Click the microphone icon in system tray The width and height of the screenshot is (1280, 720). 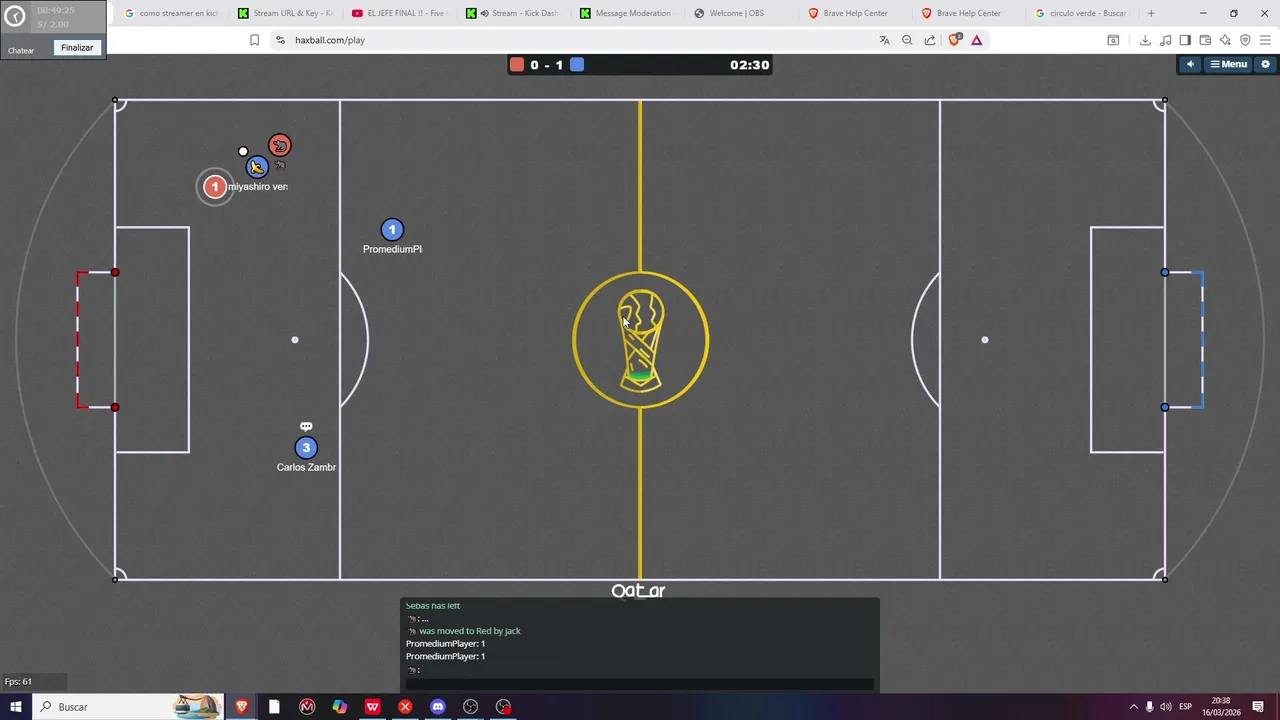1149,707
